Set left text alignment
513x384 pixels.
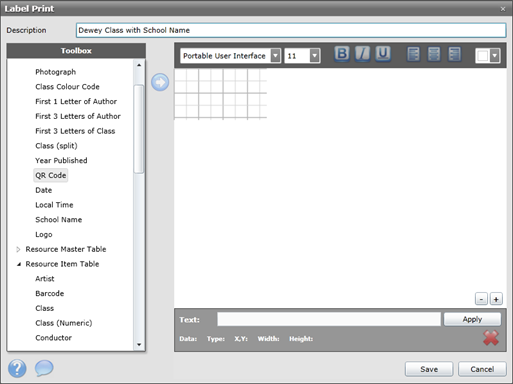(x=413, y=54)
